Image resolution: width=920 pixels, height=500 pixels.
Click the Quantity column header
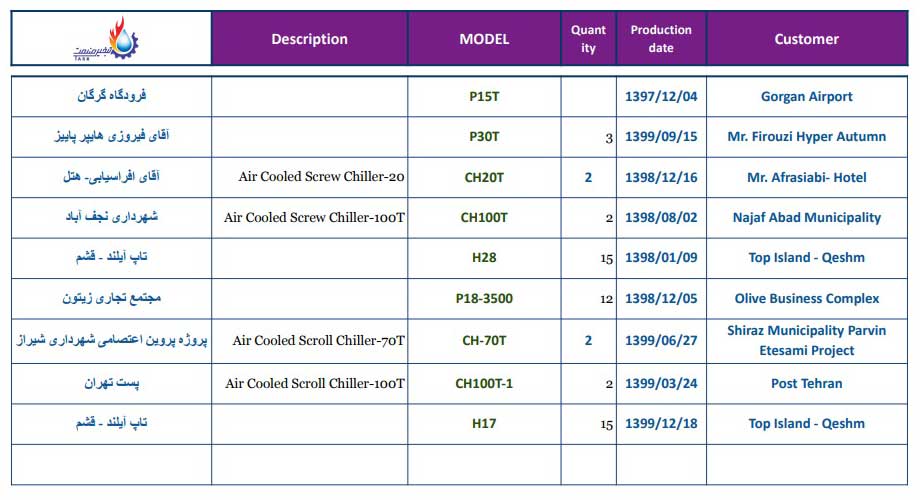(588, 39)
